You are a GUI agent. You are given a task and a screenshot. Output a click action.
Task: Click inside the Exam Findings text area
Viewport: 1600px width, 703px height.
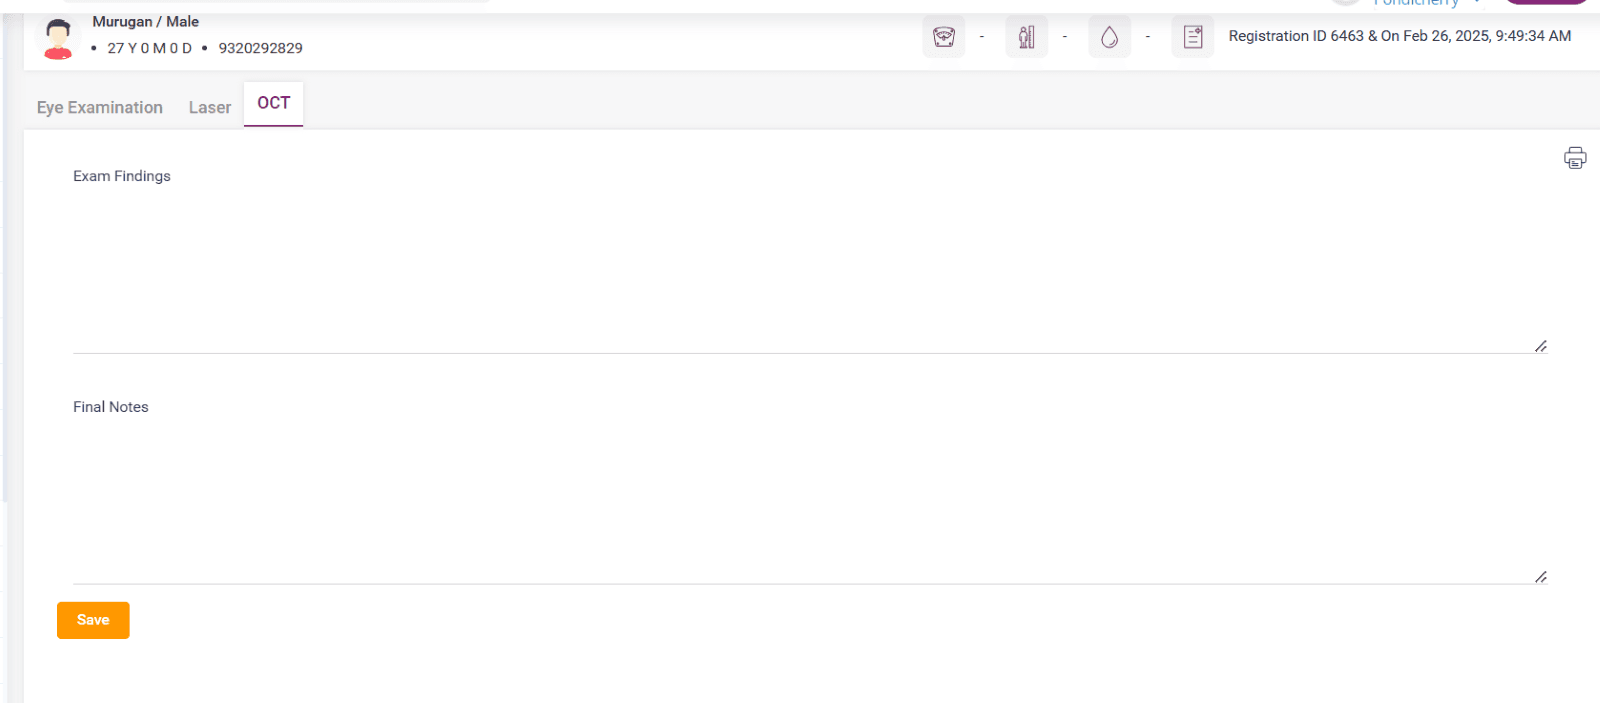(x=800, y=270)
